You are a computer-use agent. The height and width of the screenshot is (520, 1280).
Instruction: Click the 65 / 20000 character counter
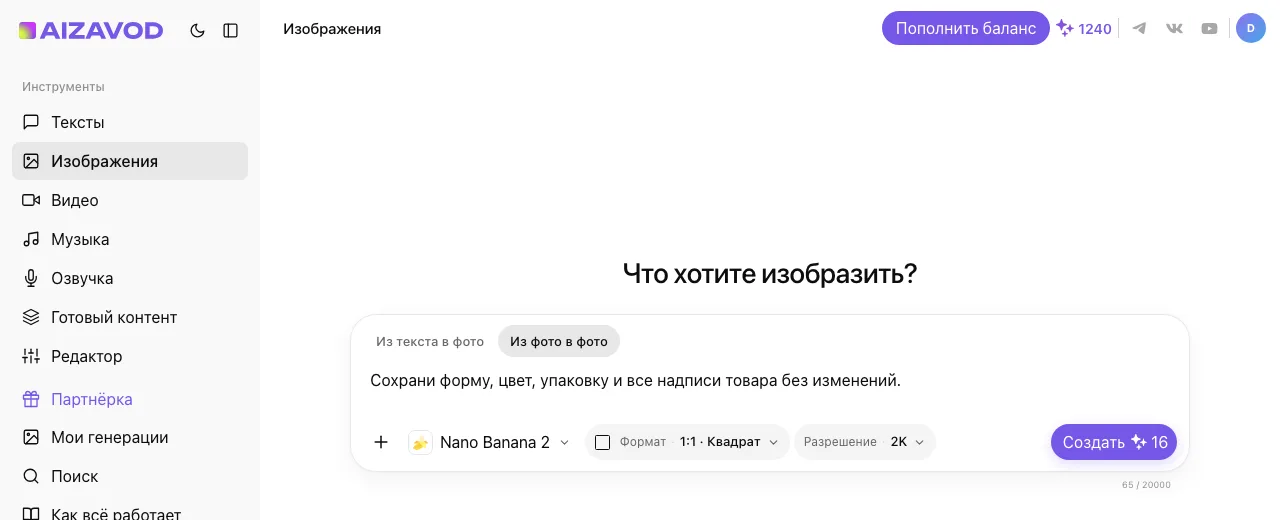pyautogui.click(x=1146, y=485)
